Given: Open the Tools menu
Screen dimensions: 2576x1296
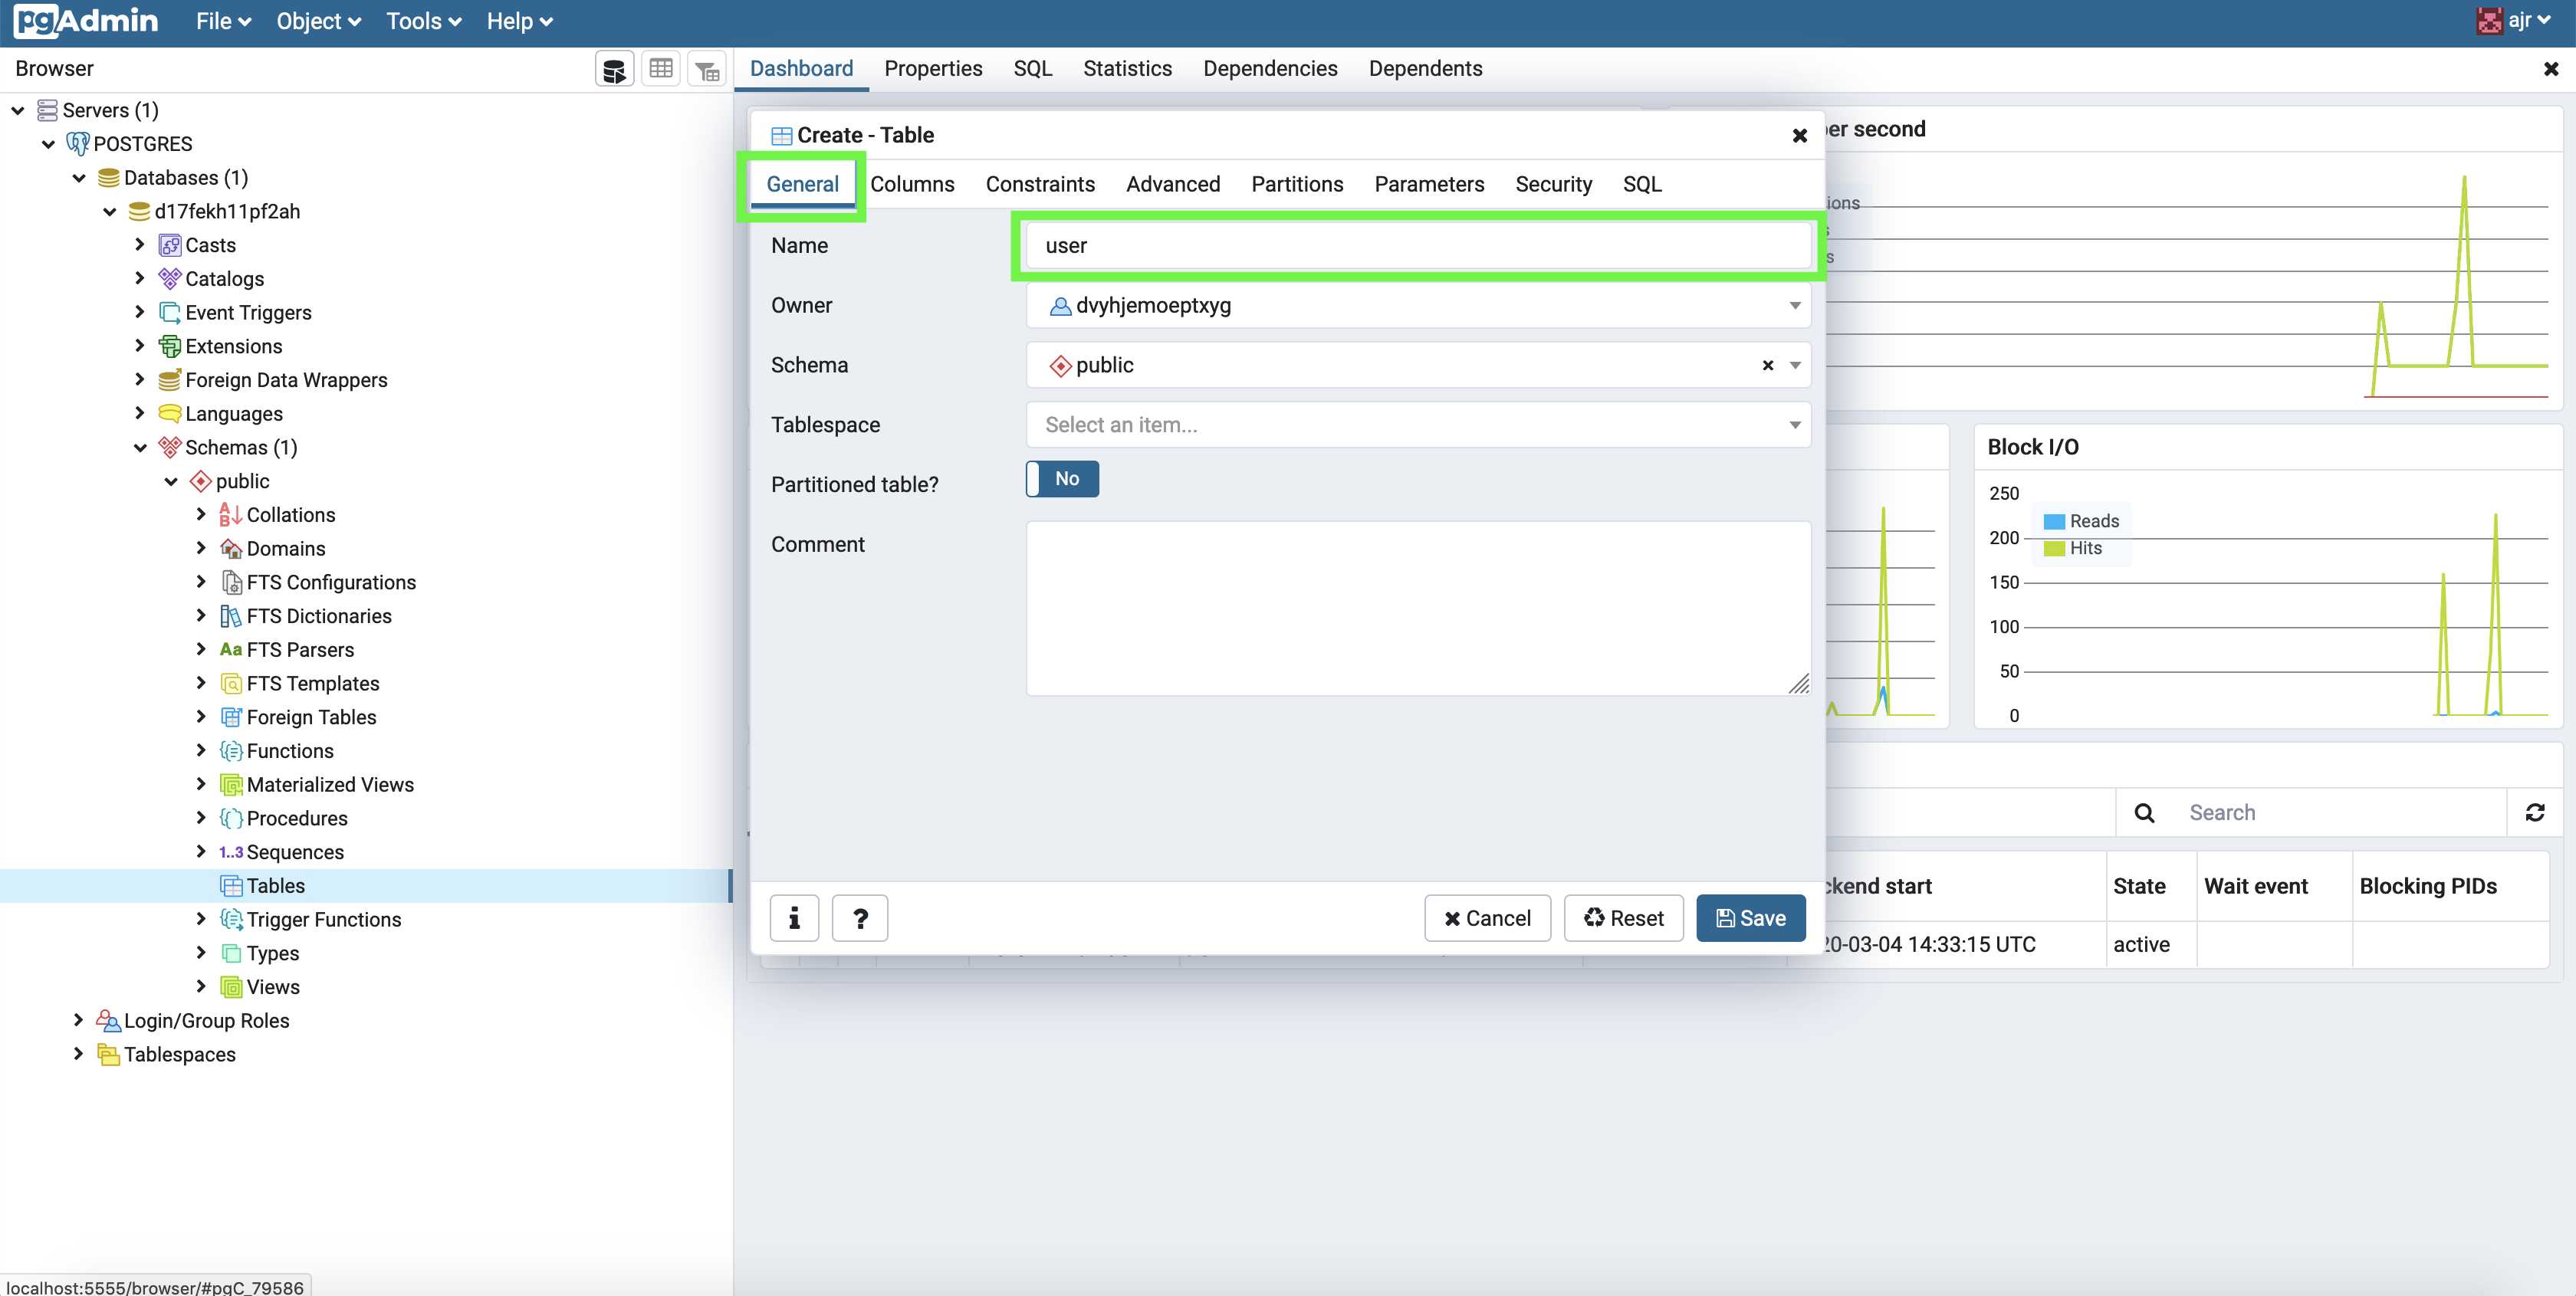Looking at the screenshot, I should 424,22.
